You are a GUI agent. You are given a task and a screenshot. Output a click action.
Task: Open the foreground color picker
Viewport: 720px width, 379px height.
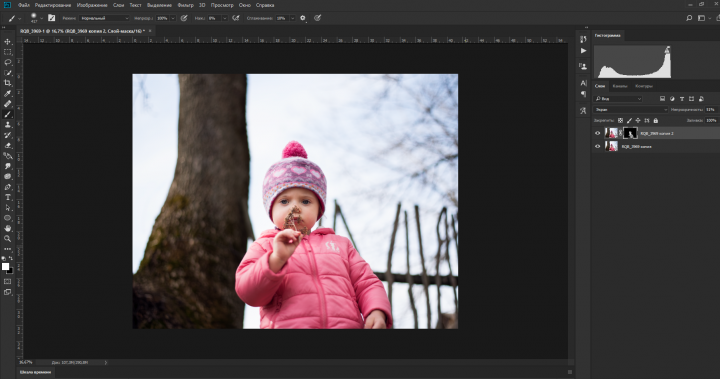5,266
